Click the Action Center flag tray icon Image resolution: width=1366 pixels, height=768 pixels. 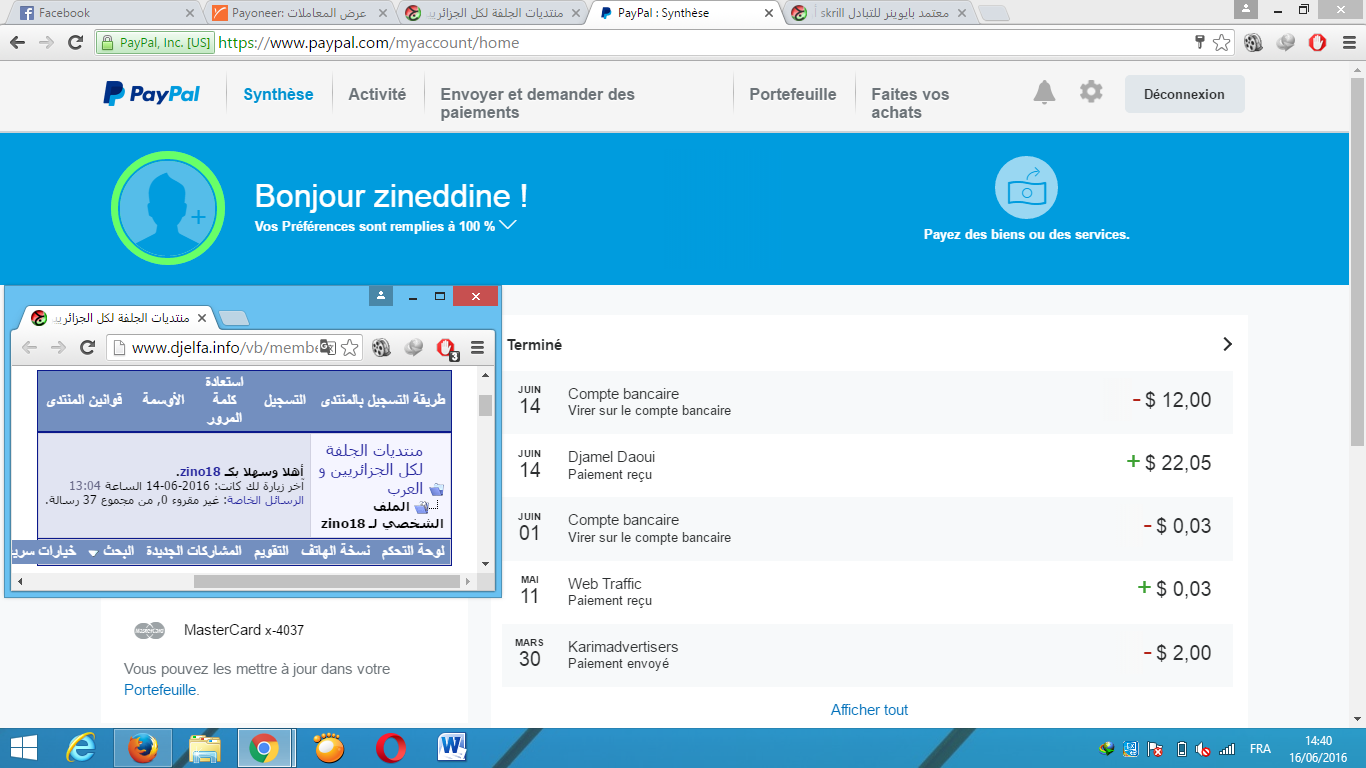(1155, 749)
